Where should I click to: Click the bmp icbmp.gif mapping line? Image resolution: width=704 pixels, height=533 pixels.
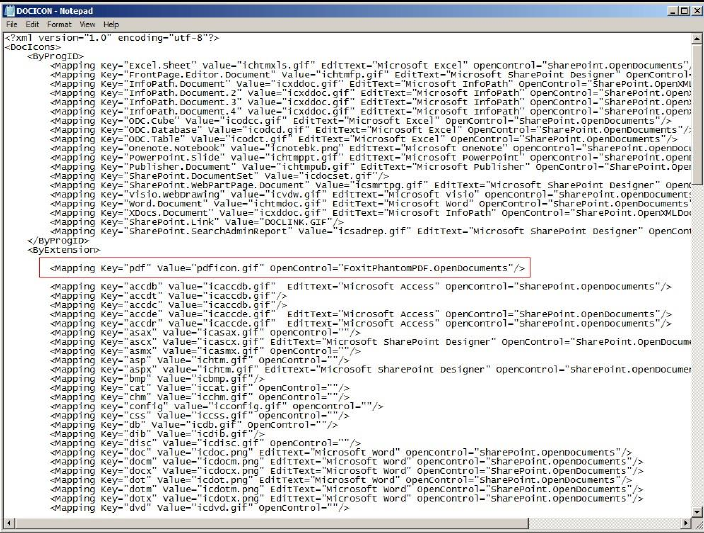tap(157, 379)
